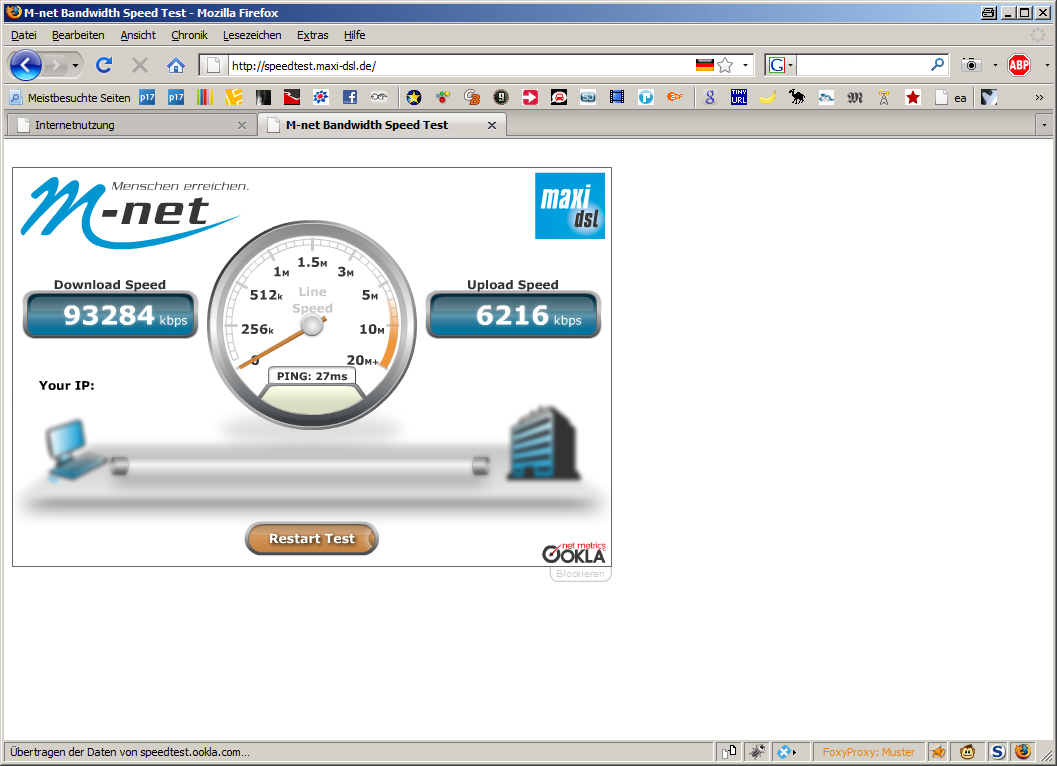Viewport: 1057px width, 766px height.
Task: Click the Google search input field
Action: 863,65
